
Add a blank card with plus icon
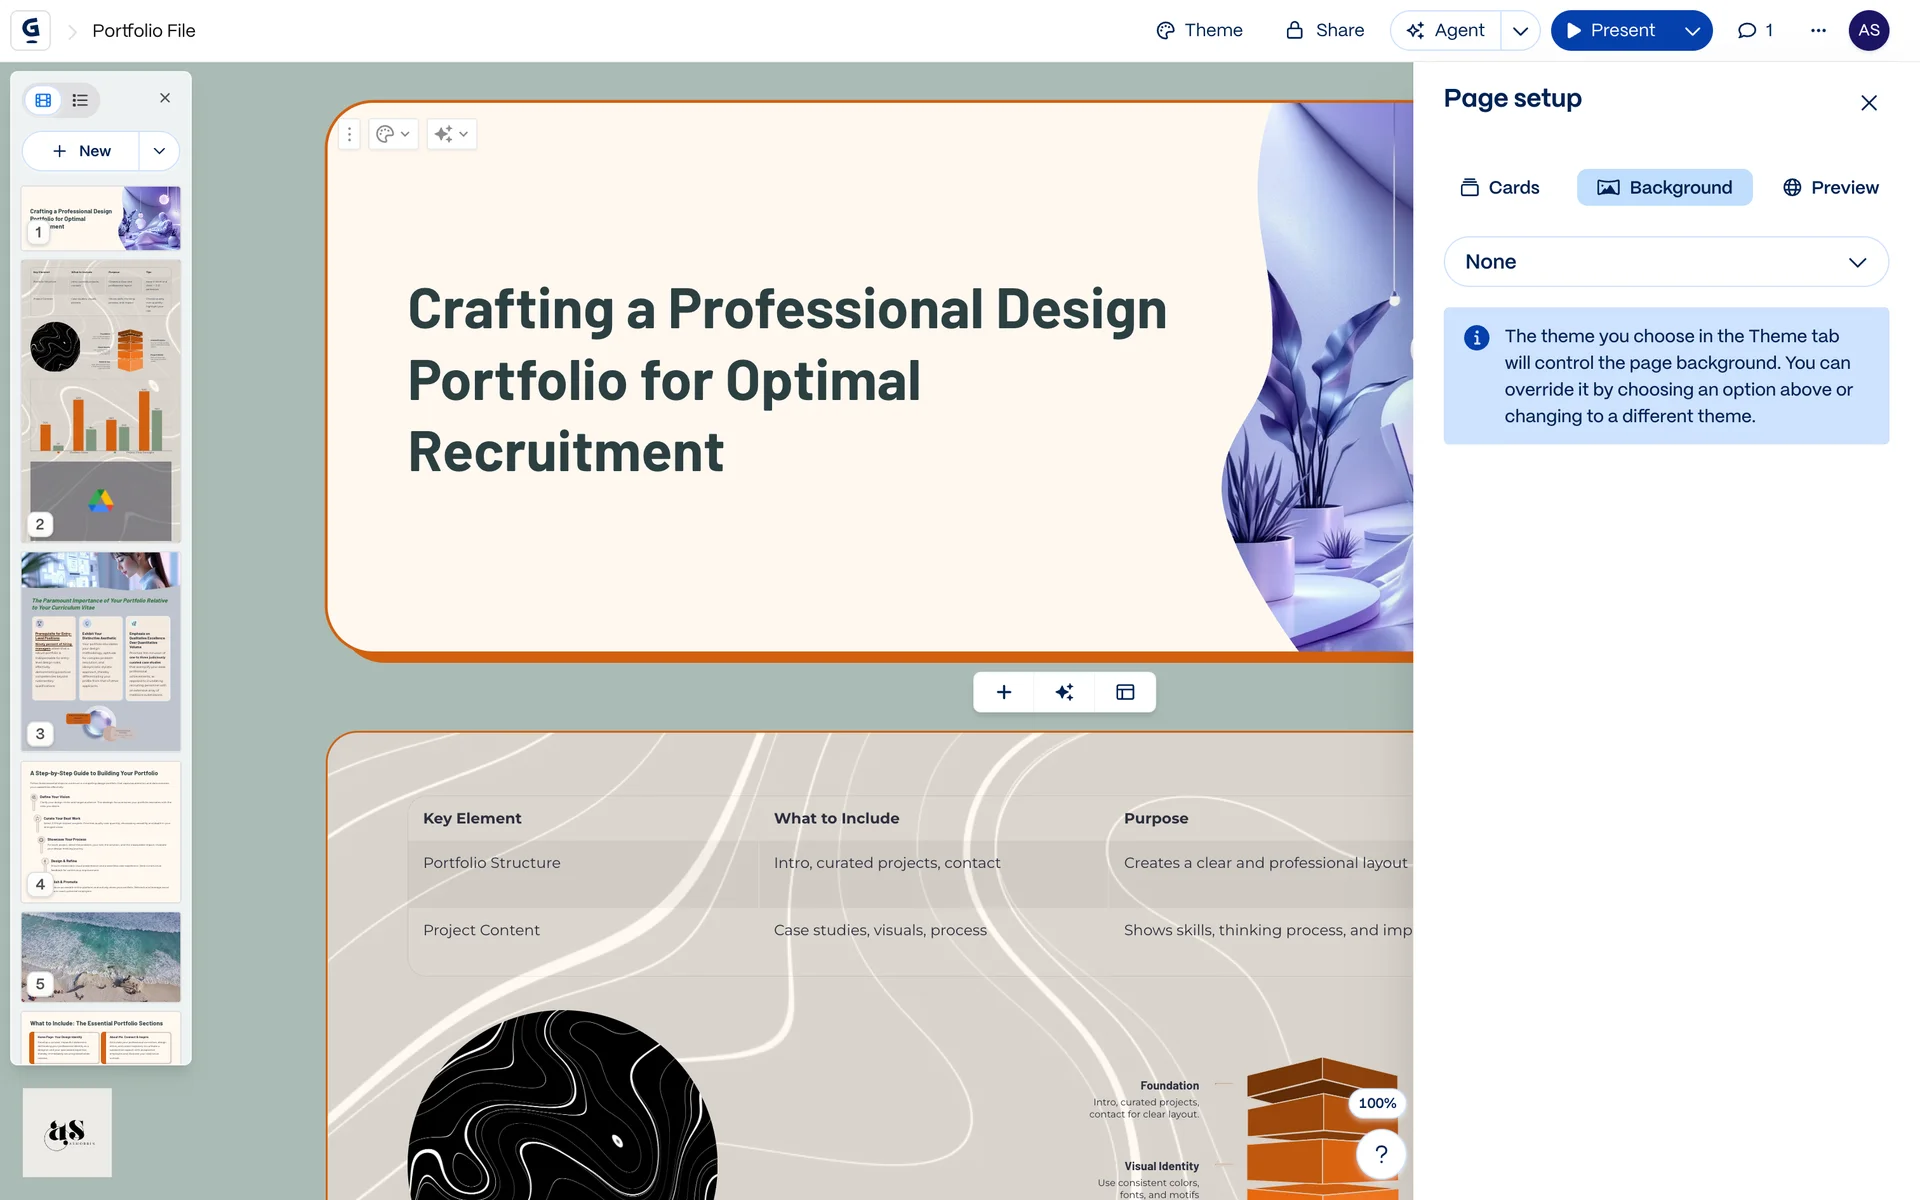pos(1004,692)
